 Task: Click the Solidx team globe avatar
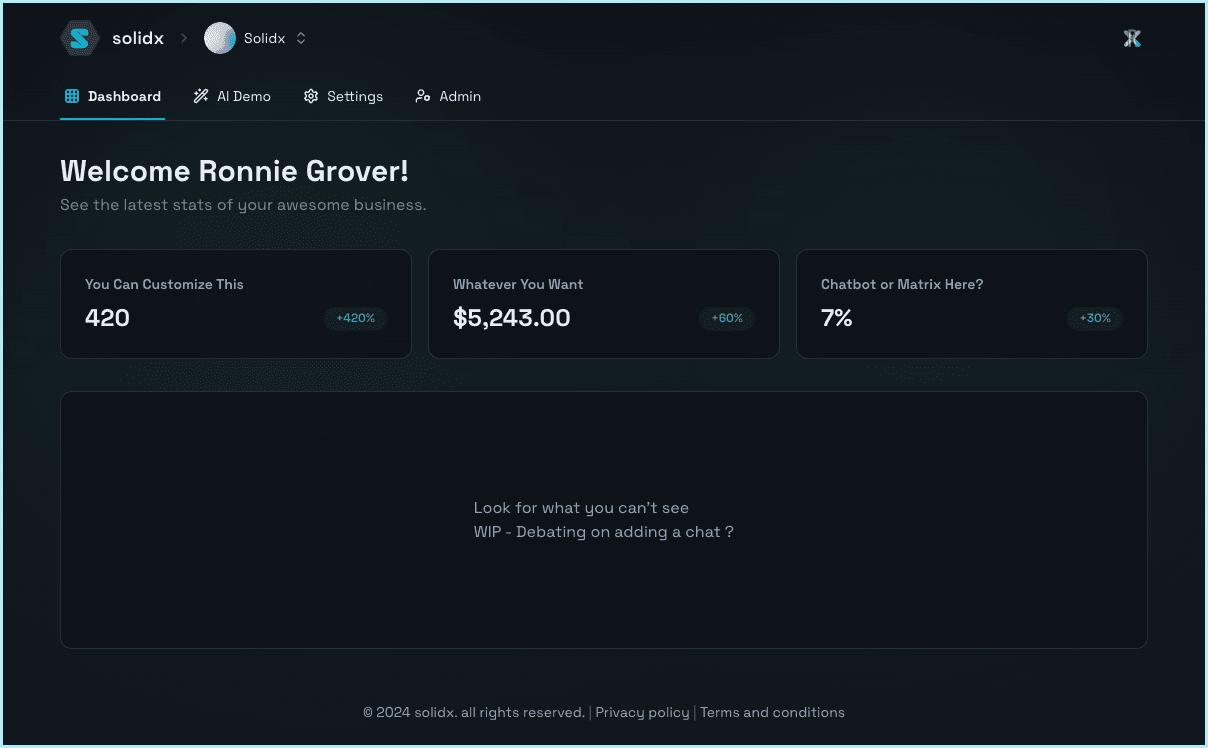tap(220, 39)
